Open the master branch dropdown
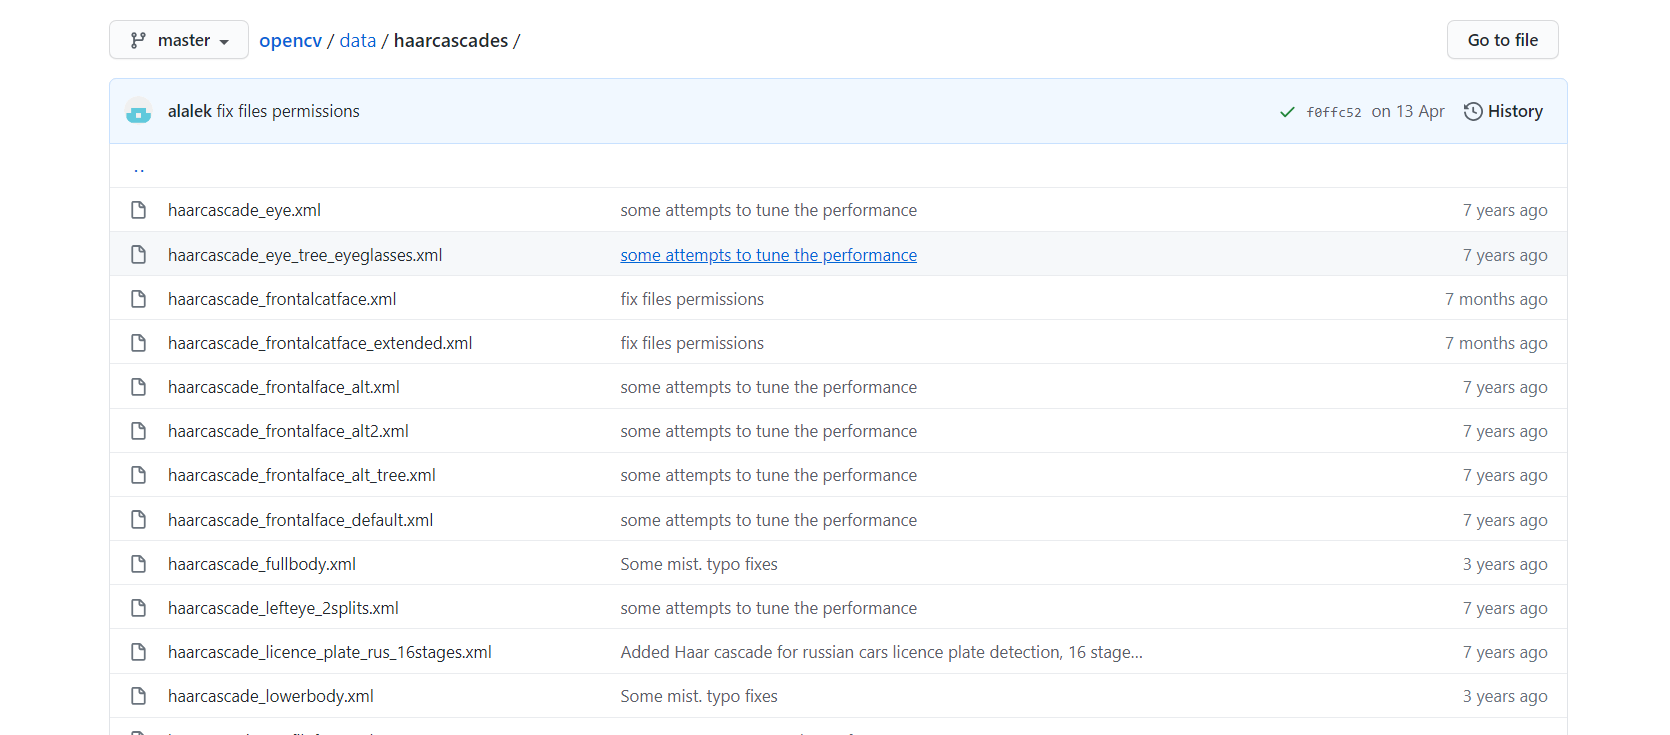 (x=179, y=40)
